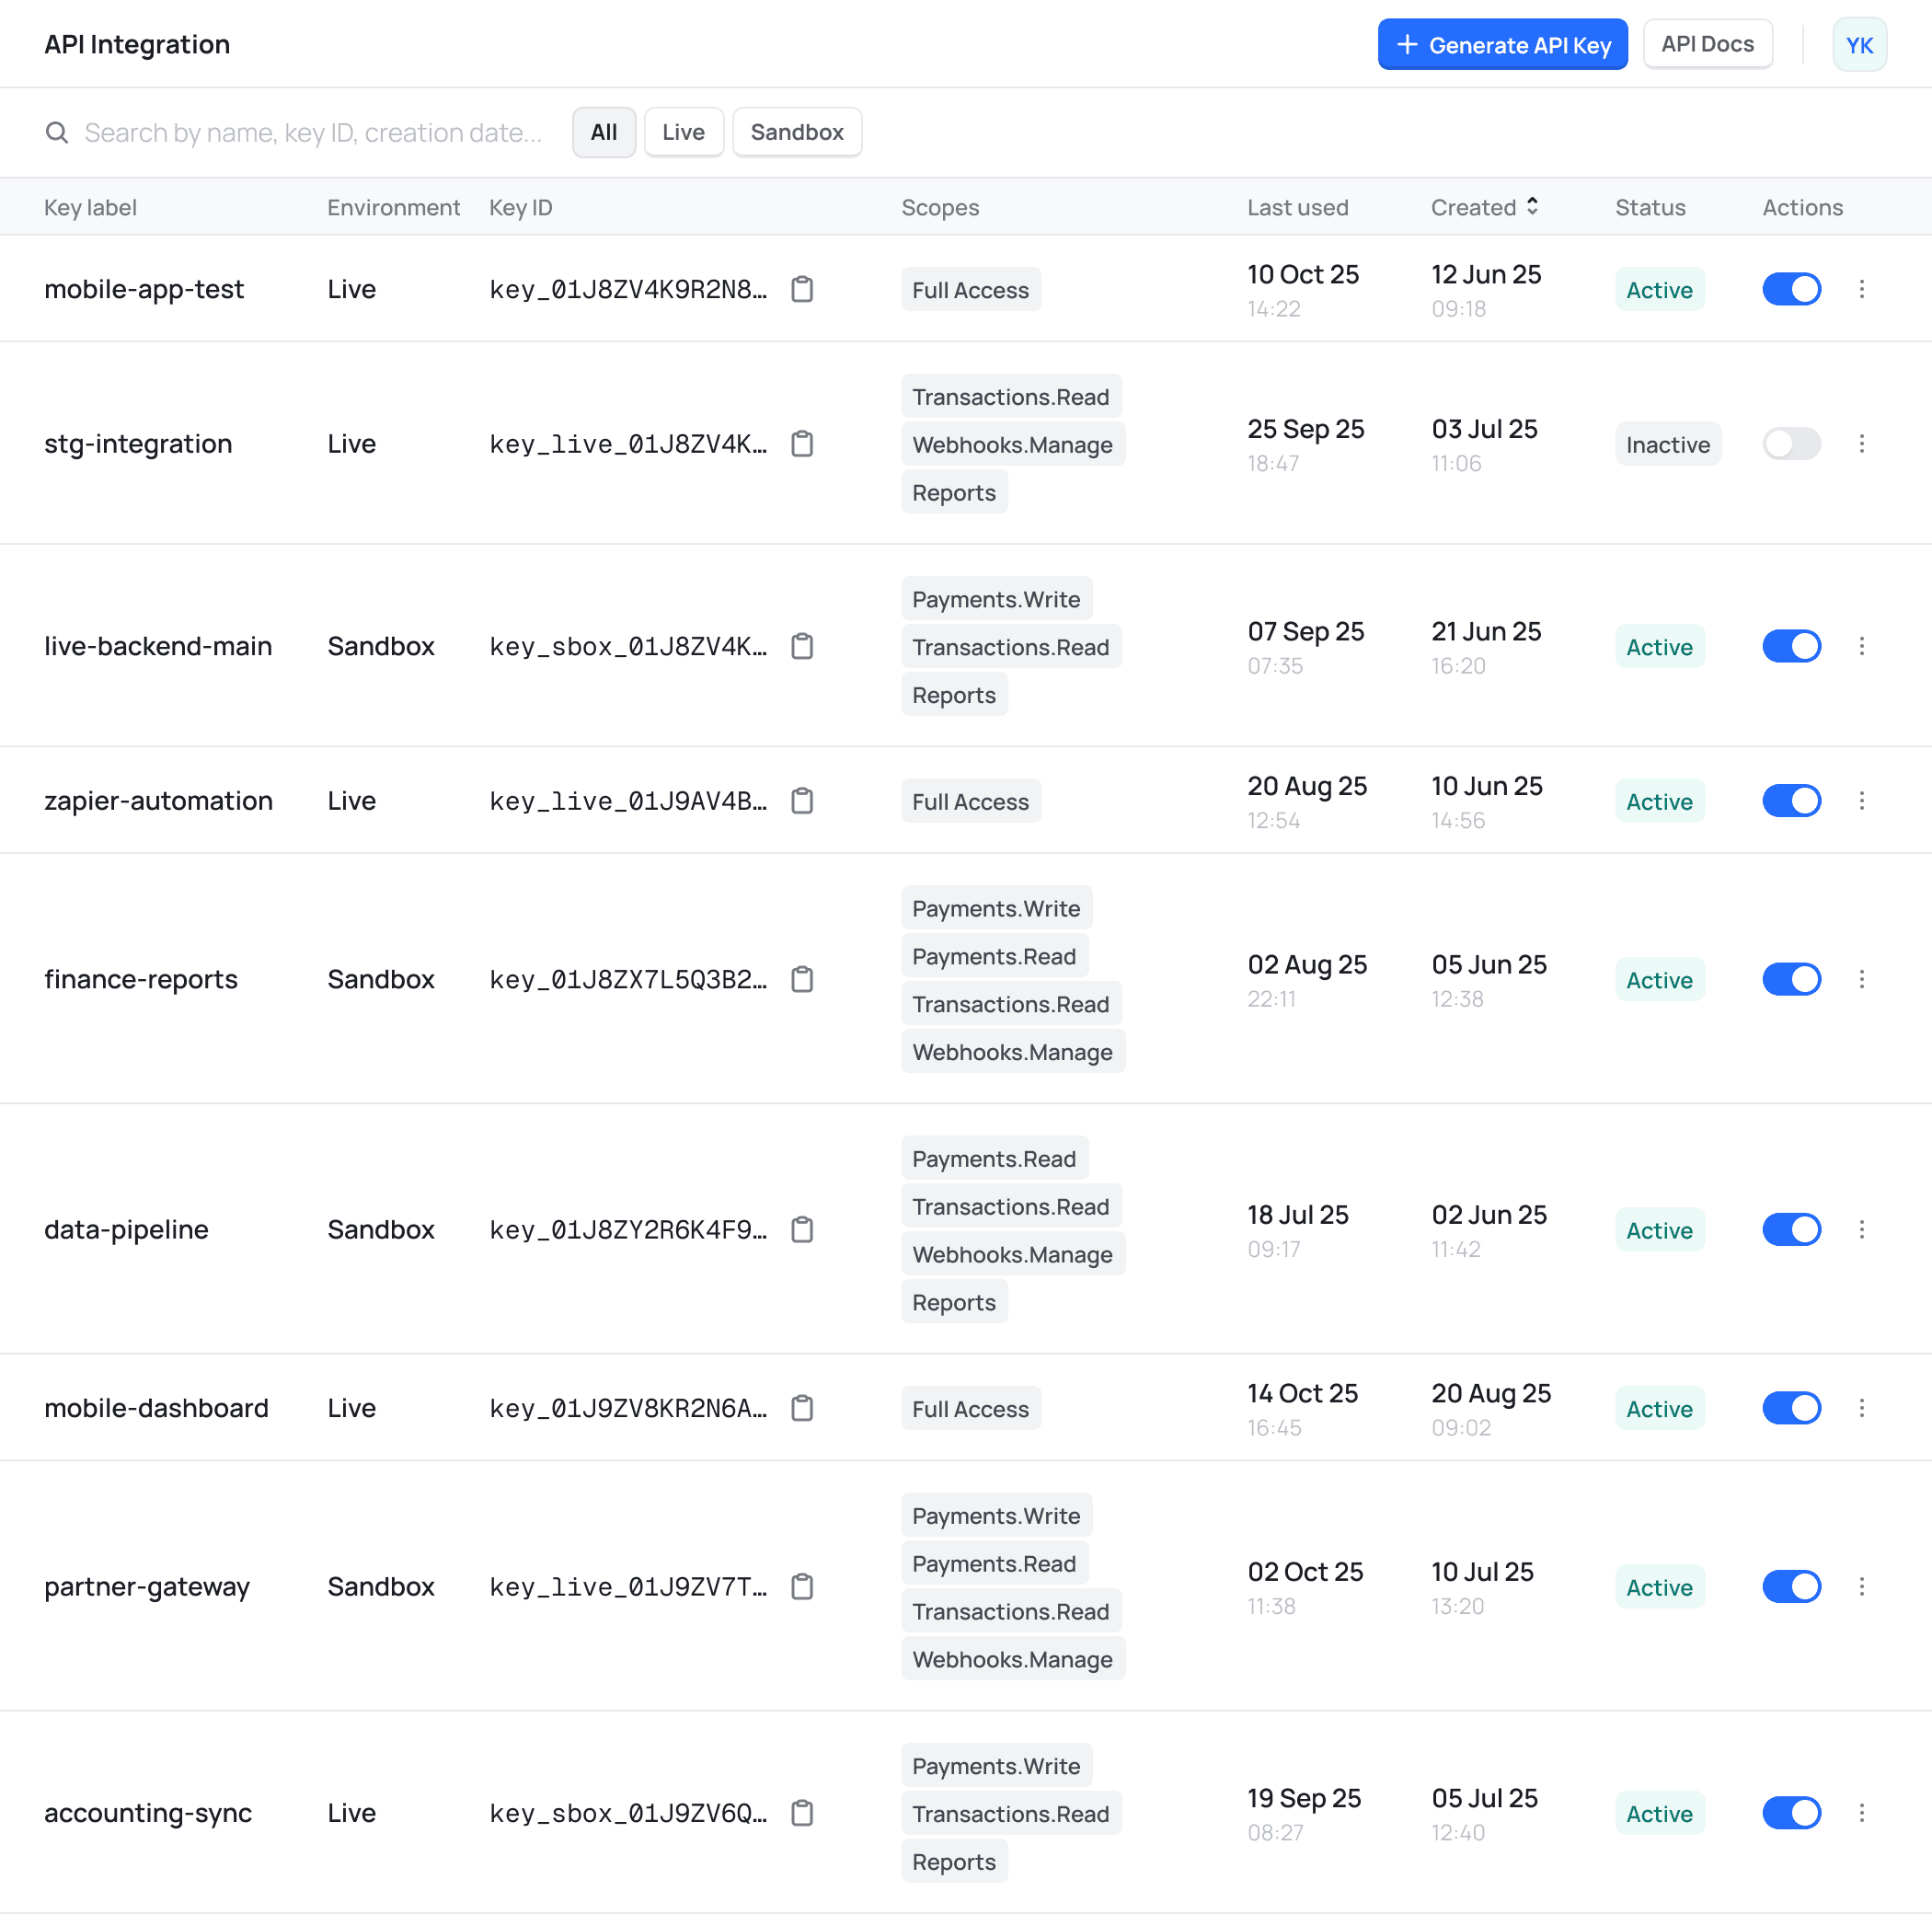Copy the accounting-sync key ID

(802, 1813)
